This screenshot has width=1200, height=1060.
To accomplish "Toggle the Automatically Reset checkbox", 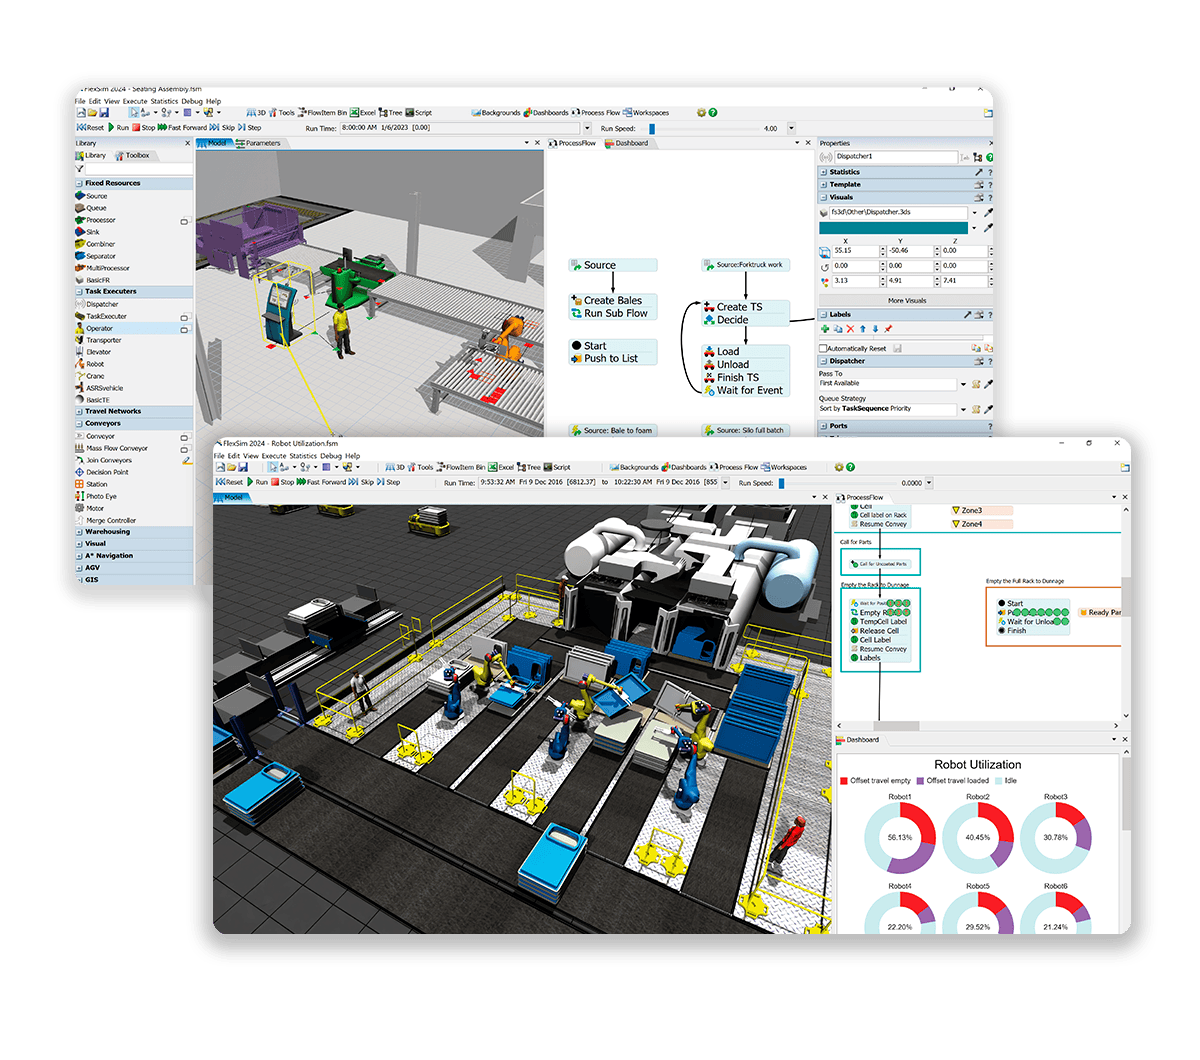I will pyautogui.click(x=823, y=349).
